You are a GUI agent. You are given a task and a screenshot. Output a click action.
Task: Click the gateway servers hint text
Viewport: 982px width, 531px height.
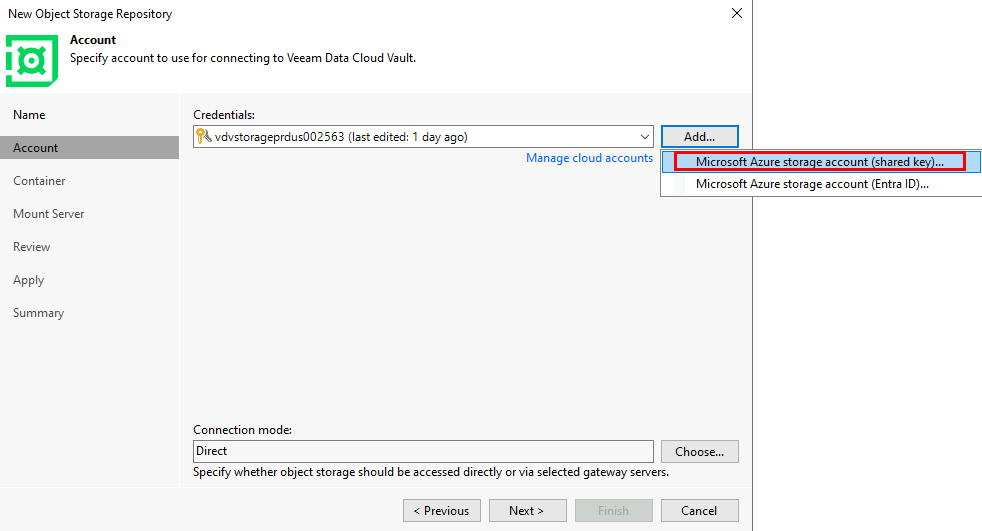[x=431, y=472]
